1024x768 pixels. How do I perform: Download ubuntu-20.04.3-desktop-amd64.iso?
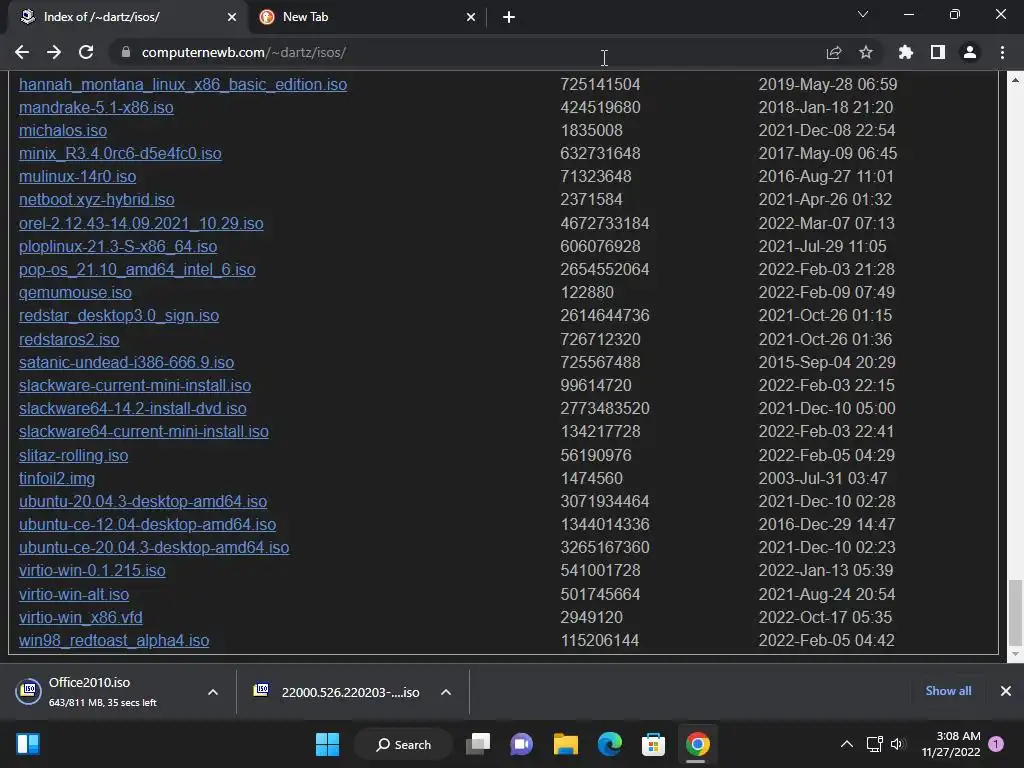[143, 502]
